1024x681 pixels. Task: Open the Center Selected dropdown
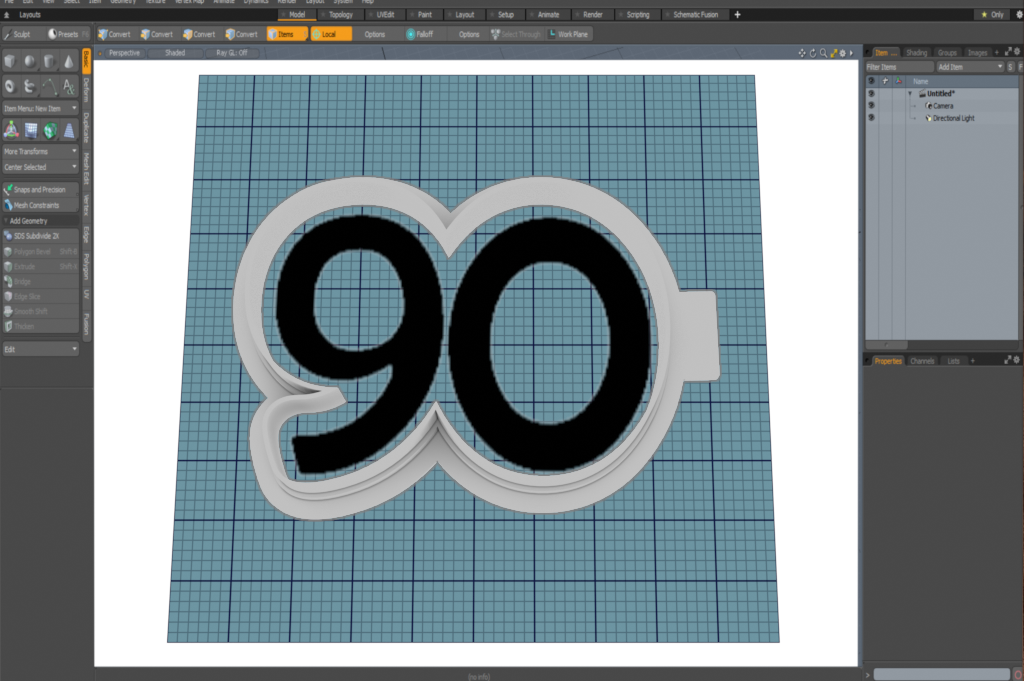pos(40,167)
